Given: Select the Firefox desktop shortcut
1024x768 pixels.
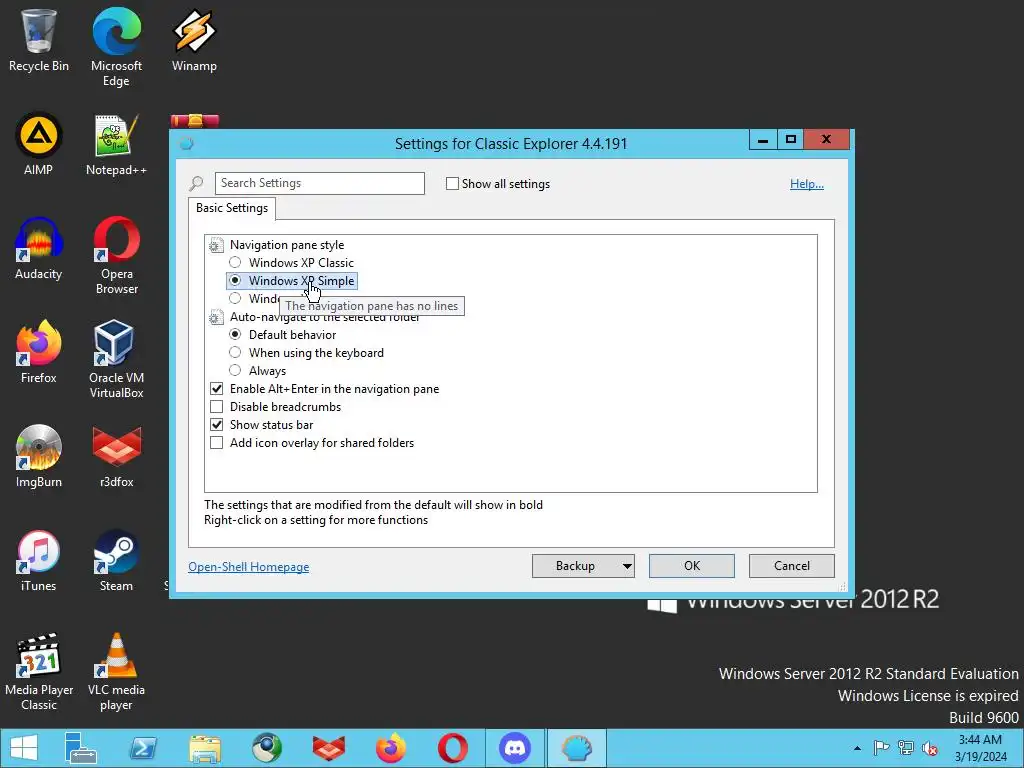Looking at the screenshot, I should point(39,353).
